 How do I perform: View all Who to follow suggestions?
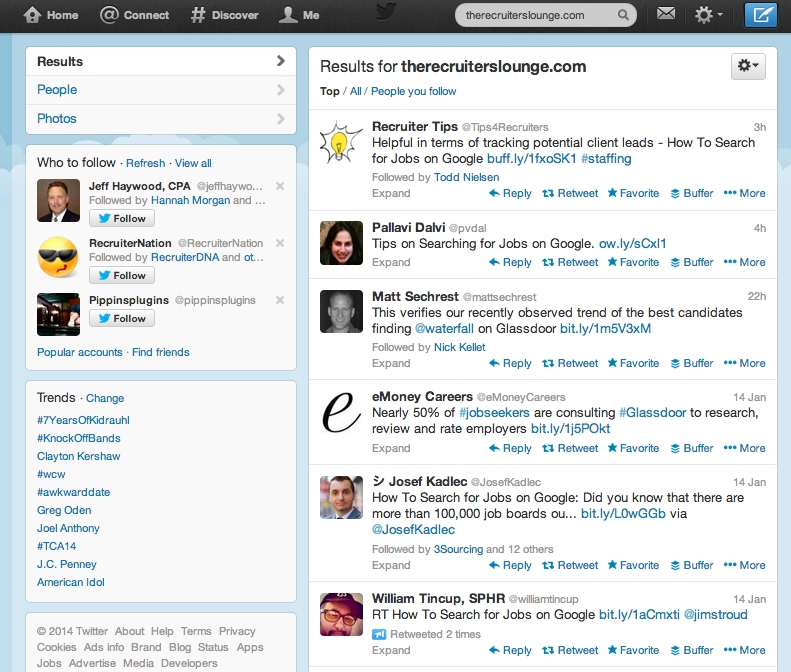click(193, 163)
